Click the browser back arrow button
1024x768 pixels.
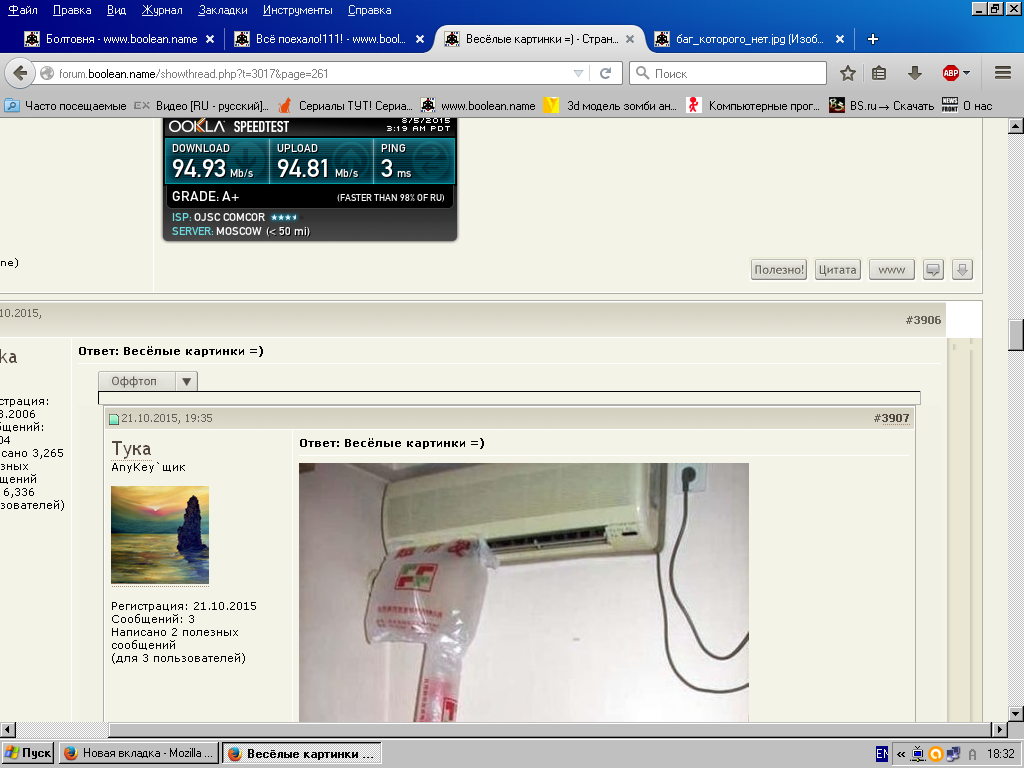pos(21,73)
